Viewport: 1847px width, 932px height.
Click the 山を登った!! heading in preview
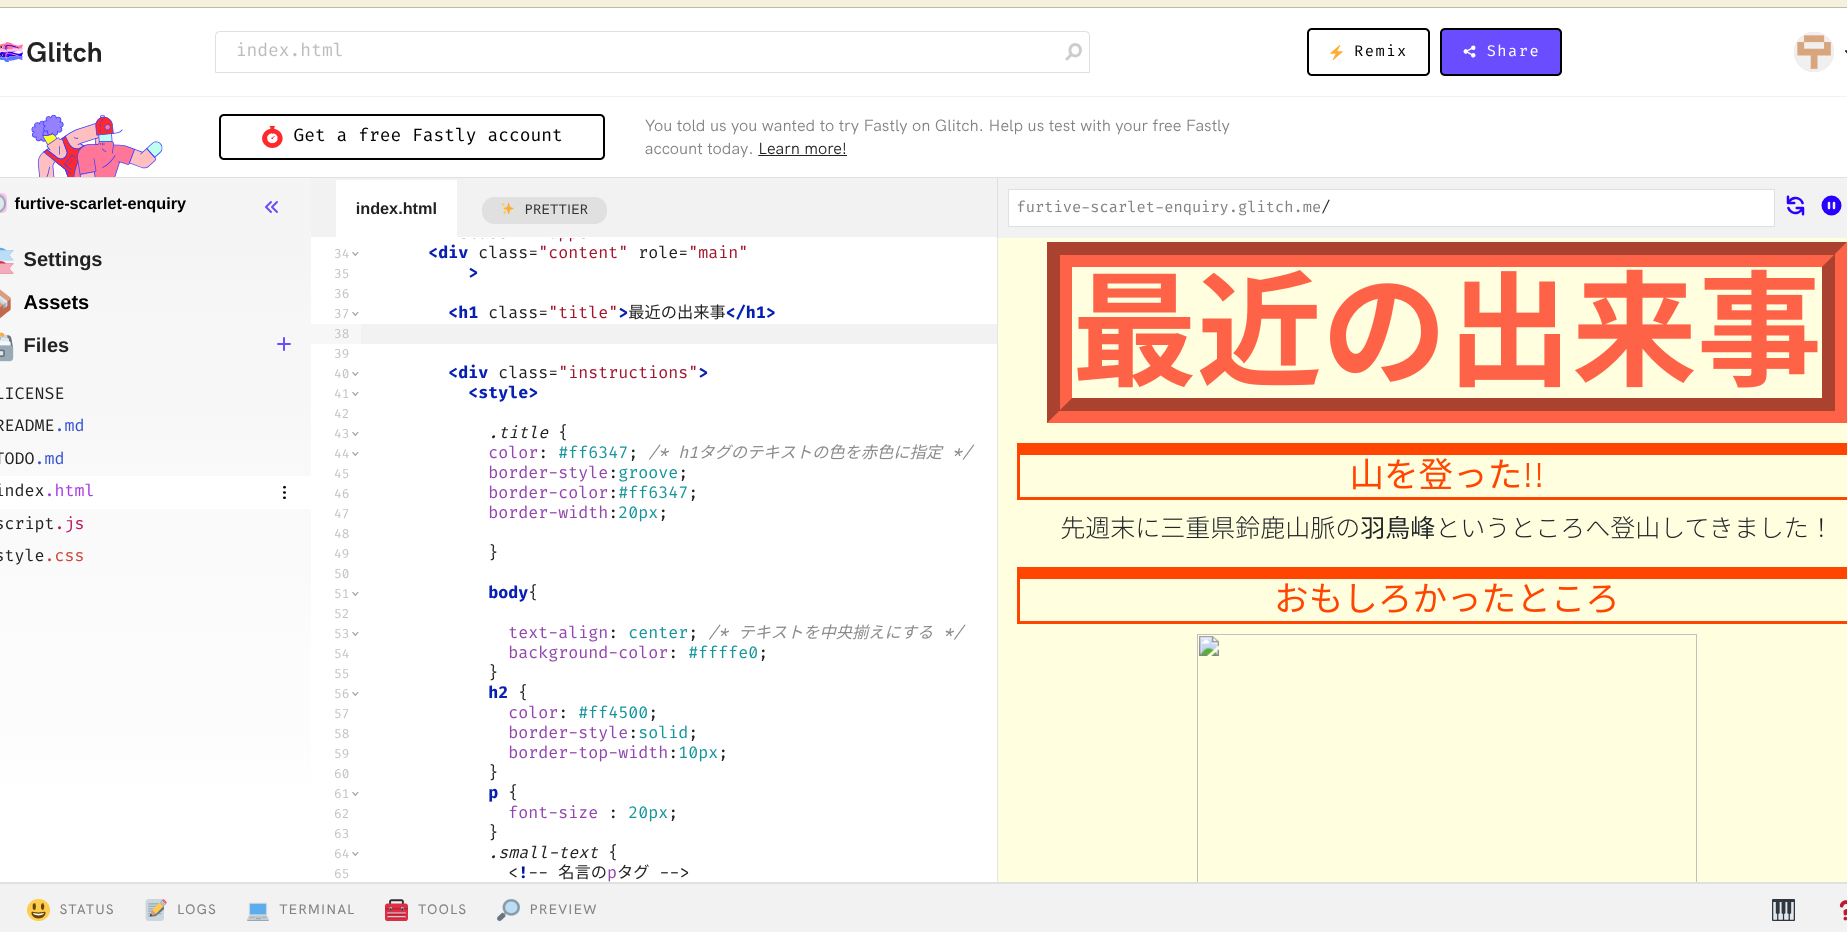point(1446,474)
